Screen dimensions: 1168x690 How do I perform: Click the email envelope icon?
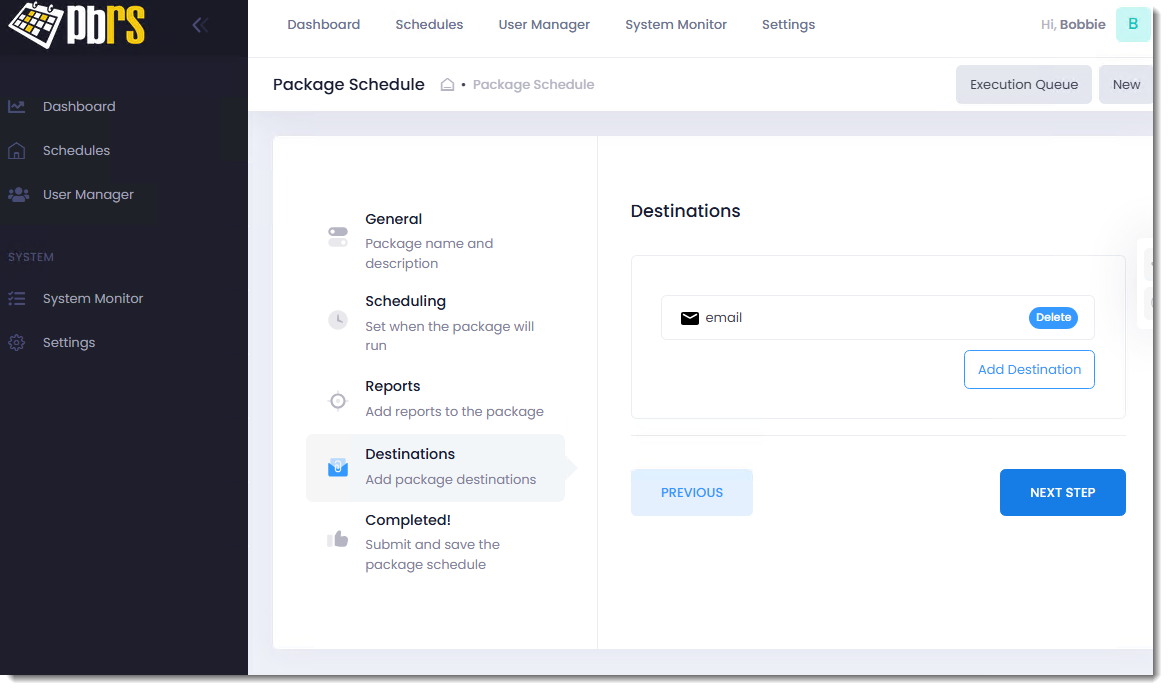pos(689,318)
